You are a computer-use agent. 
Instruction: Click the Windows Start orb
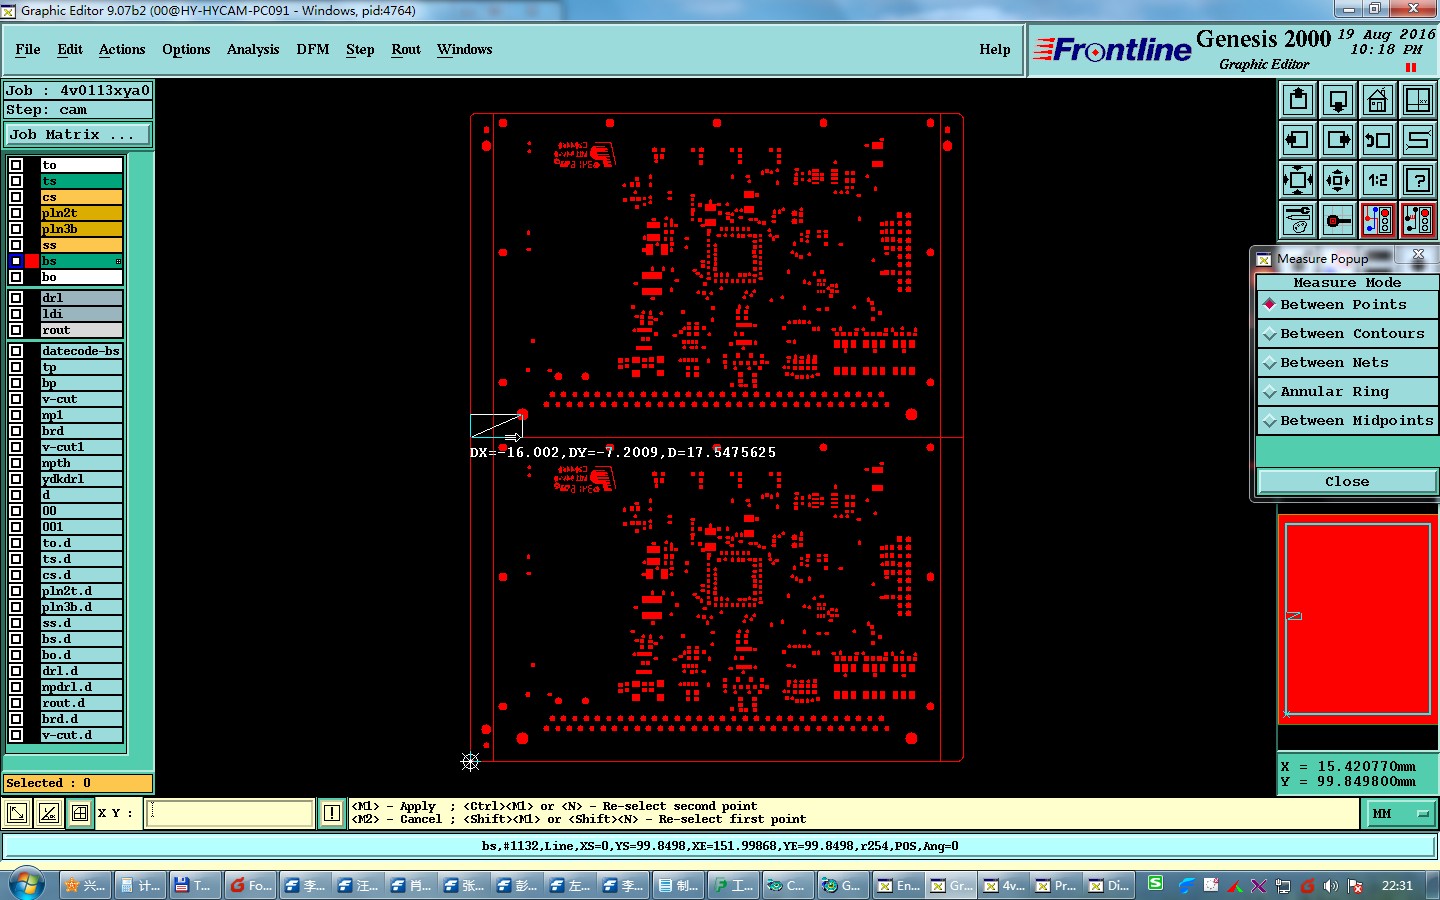coord(27,884)
